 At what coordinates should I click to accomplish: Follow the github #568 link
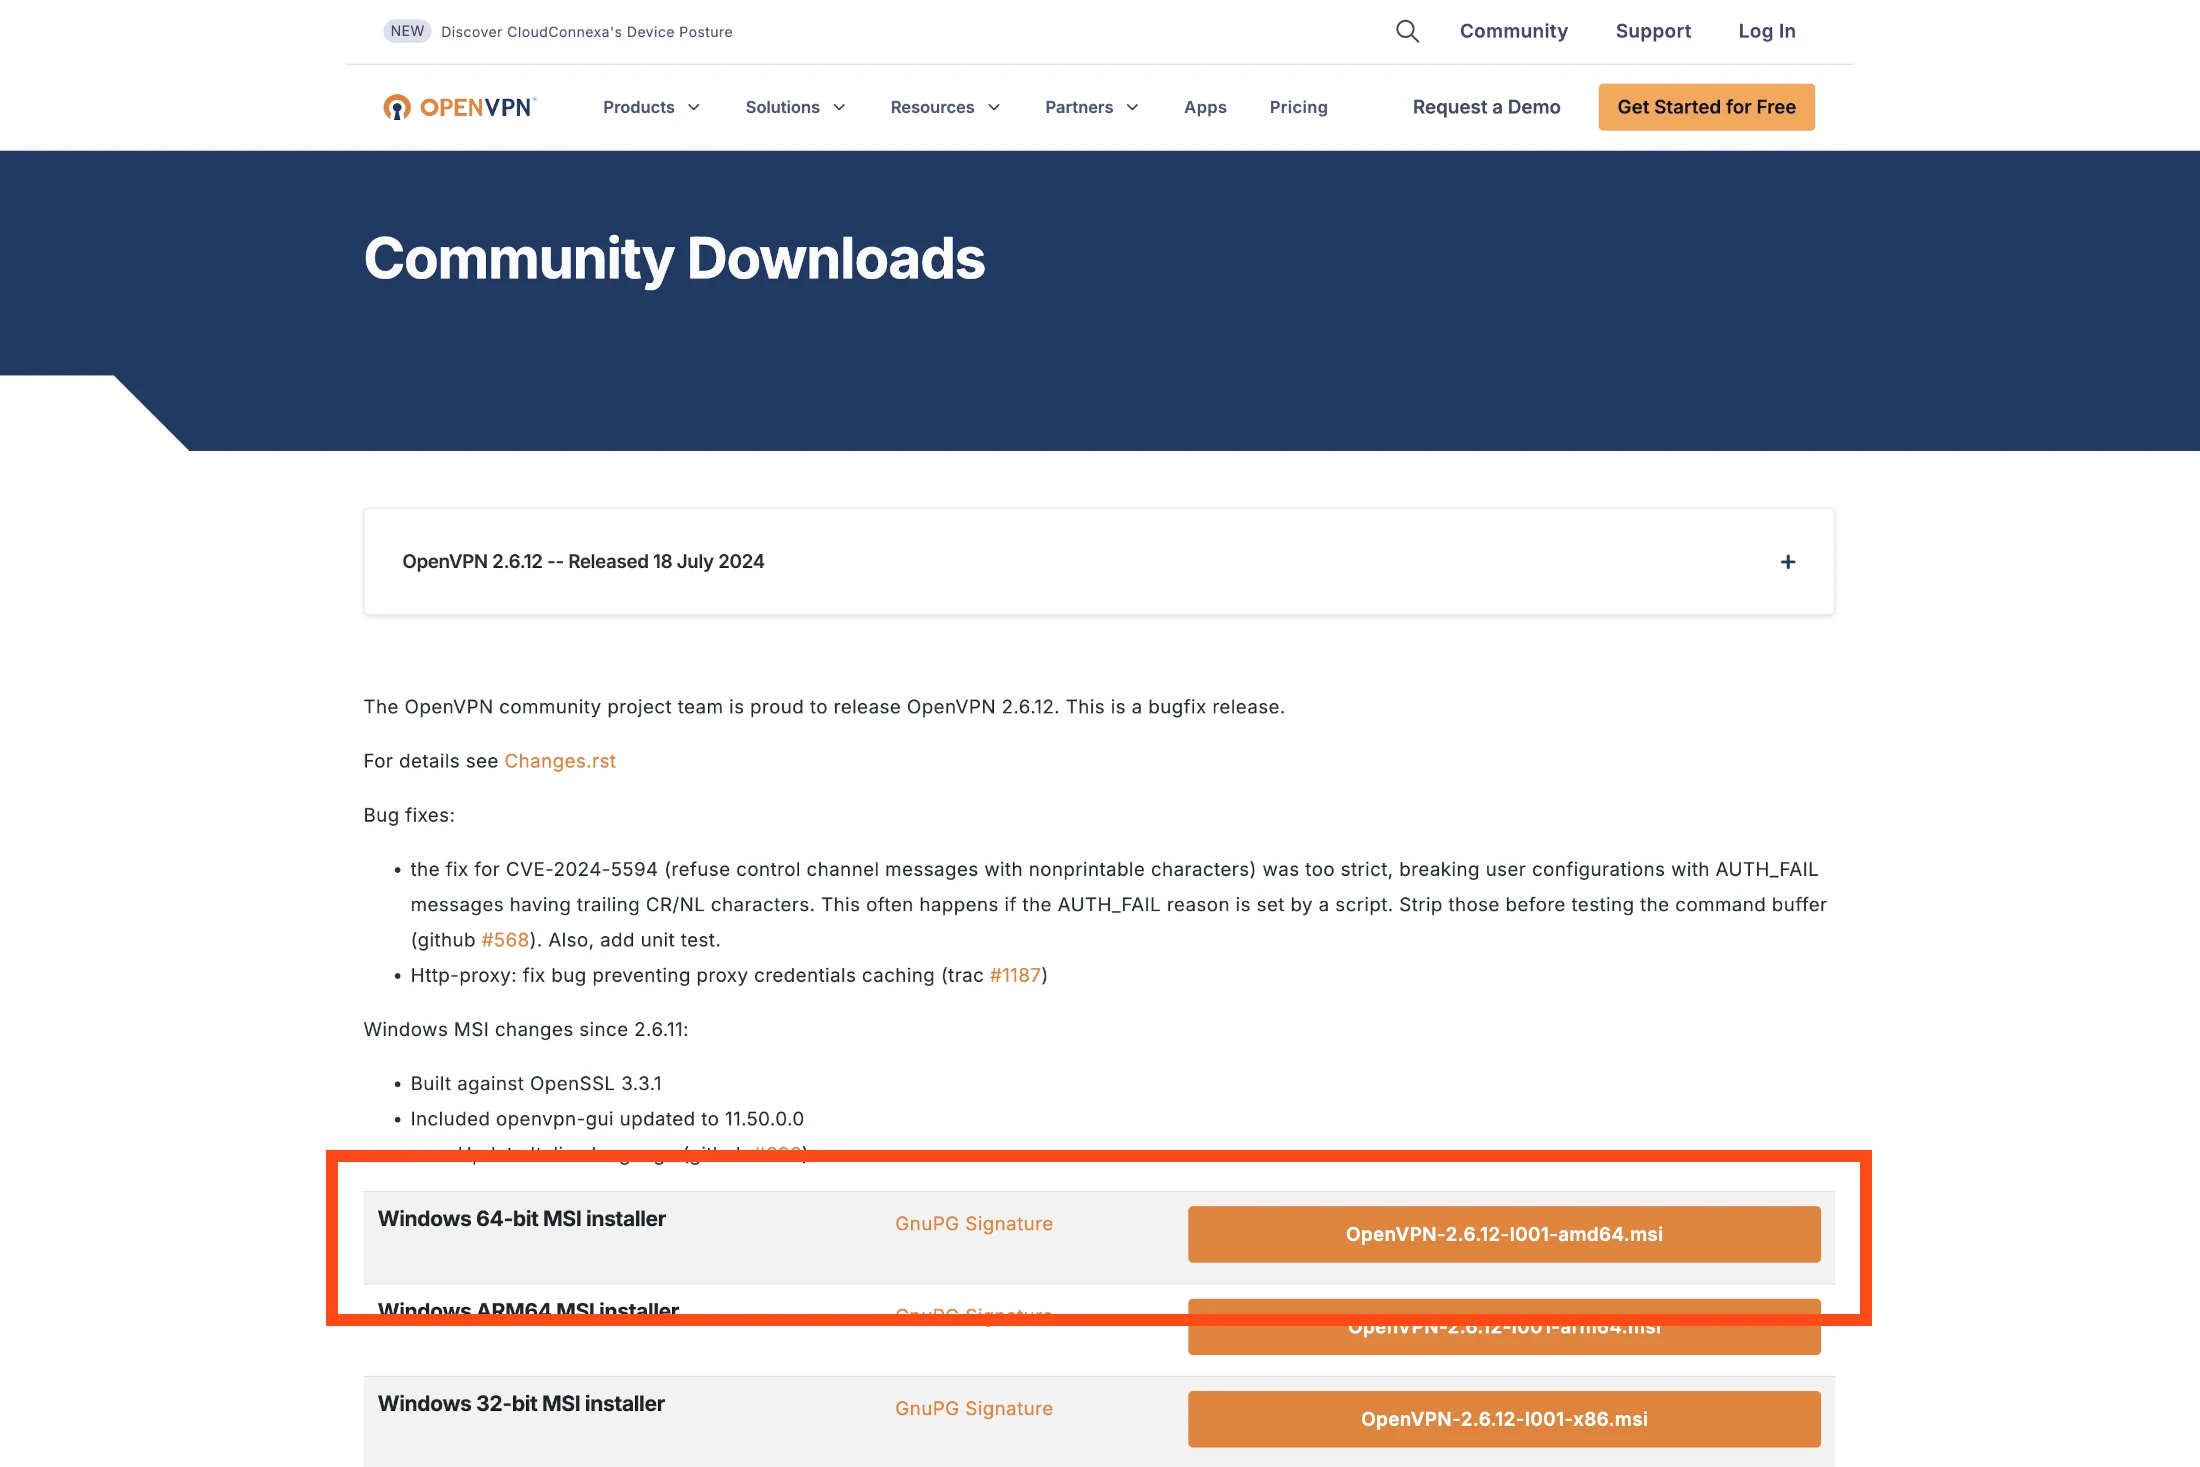(x=505, y=940)
